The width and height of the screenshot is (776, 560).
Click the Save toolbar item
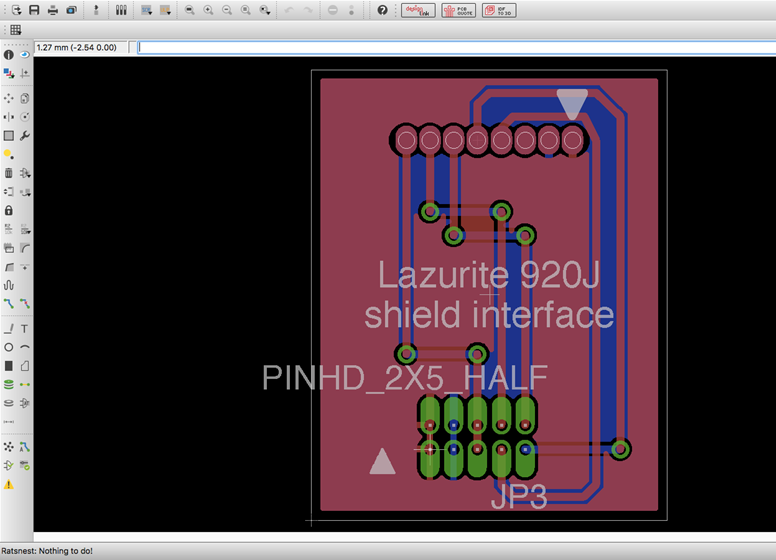[34, 10]
